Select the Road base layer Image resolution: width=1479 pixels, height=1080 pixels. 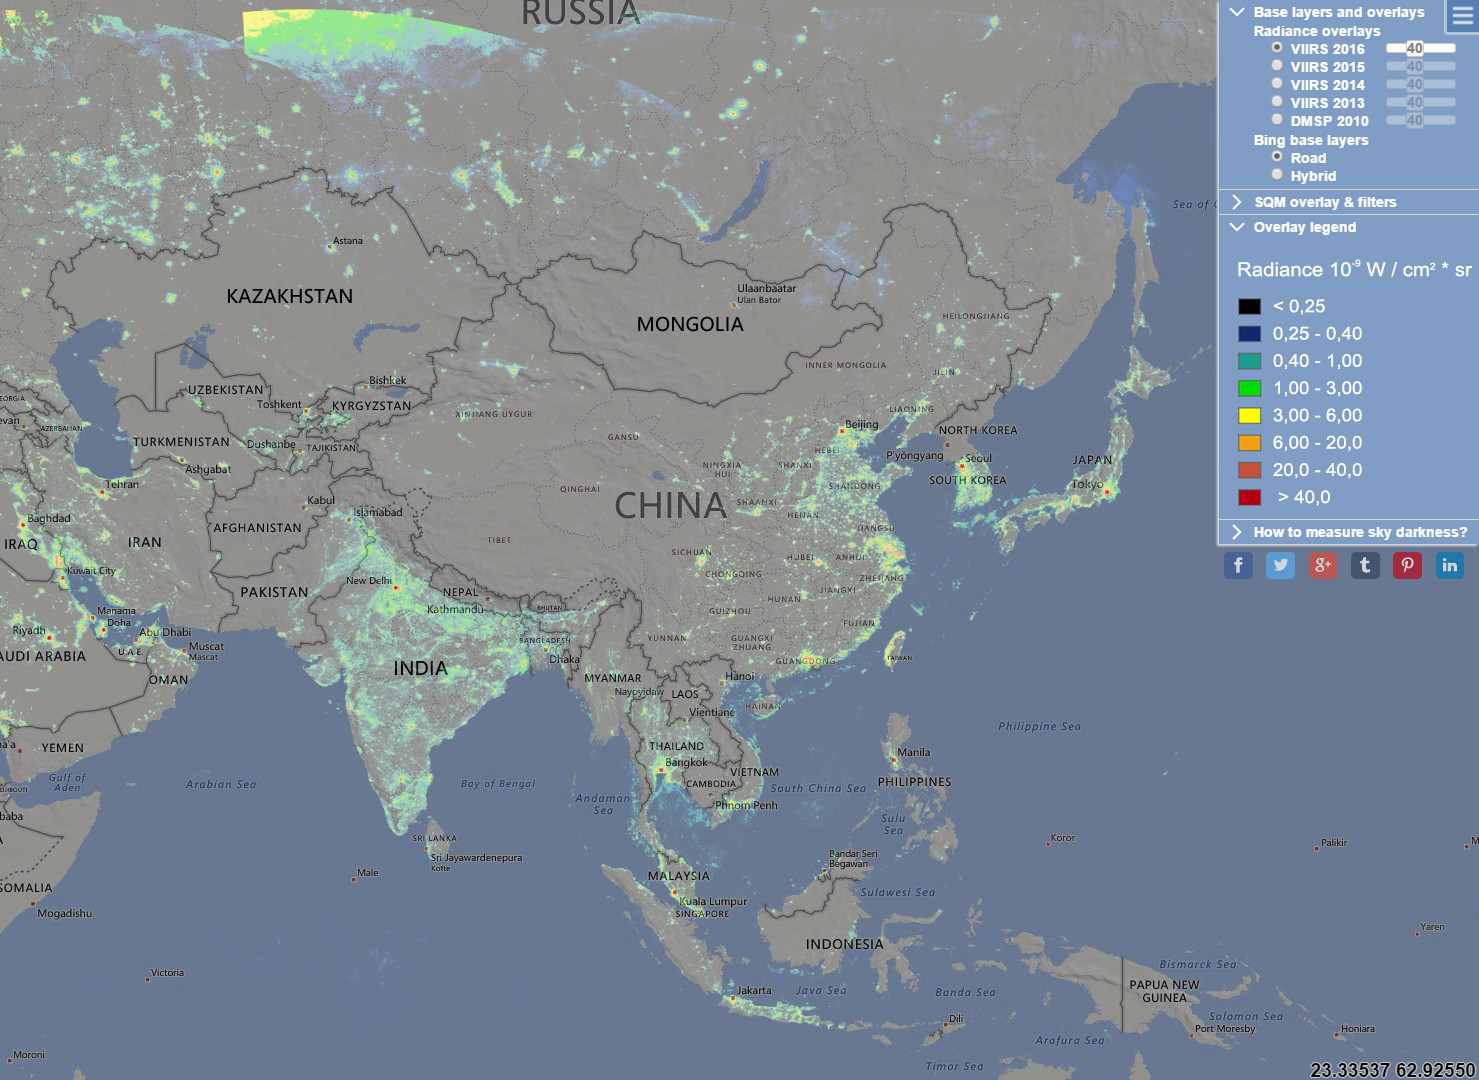click(x=1277, y=157)
